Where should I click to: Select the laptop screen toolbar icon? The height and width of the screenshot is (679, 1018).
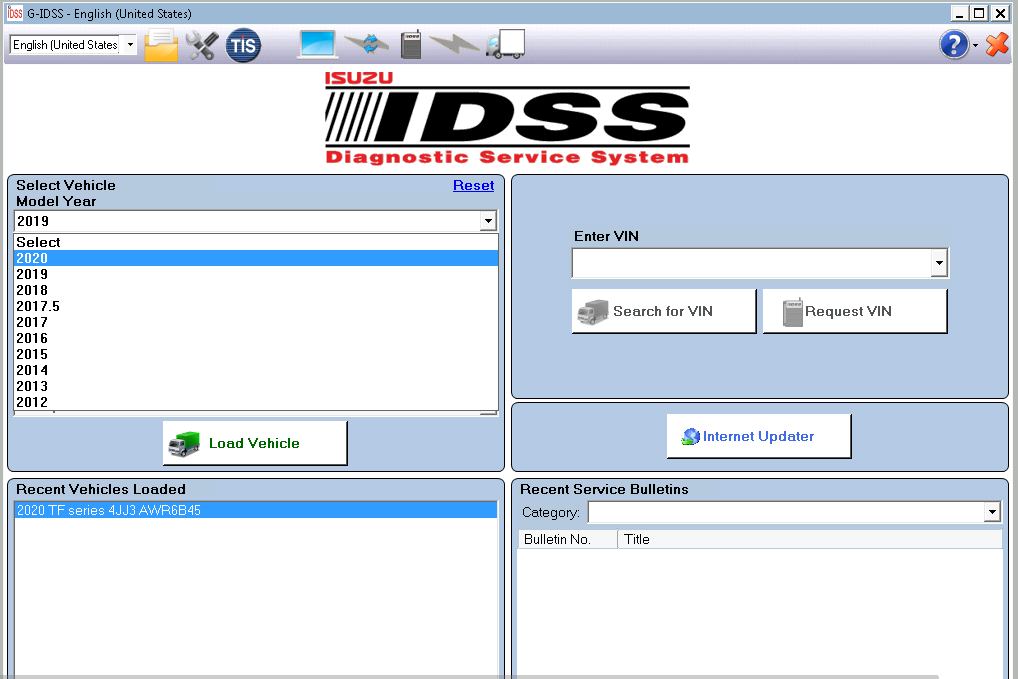click(x=317, y=44)
